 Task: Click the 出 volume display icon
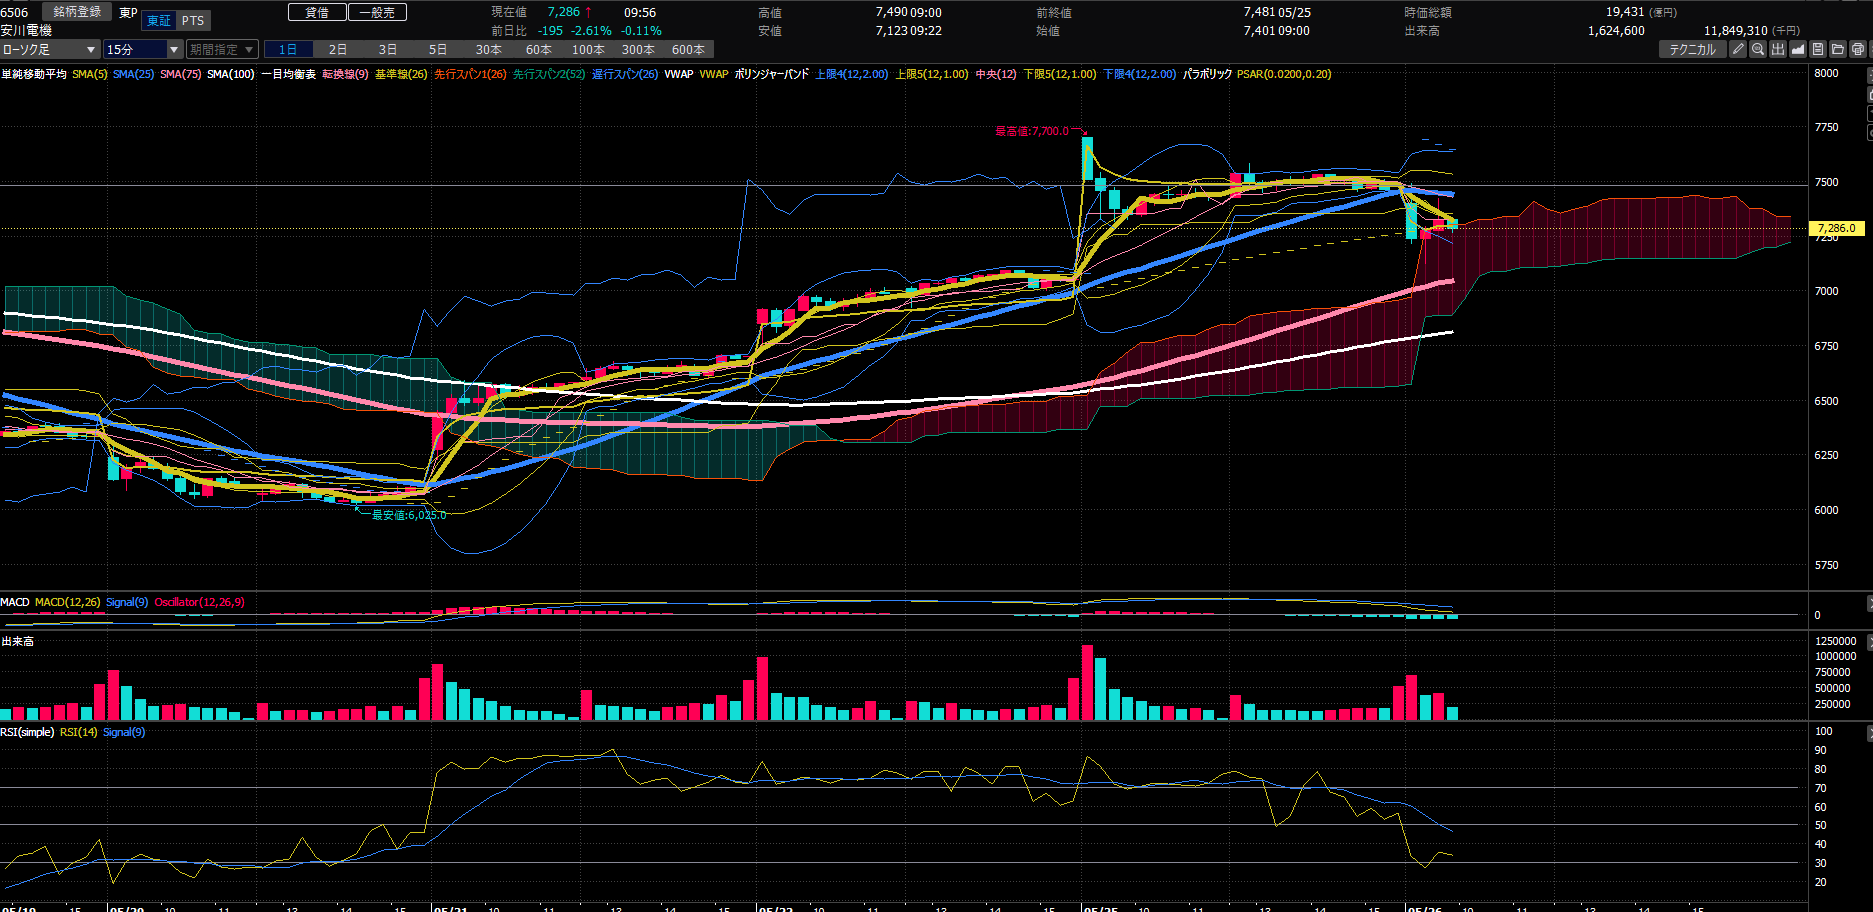click(1778, 49)
